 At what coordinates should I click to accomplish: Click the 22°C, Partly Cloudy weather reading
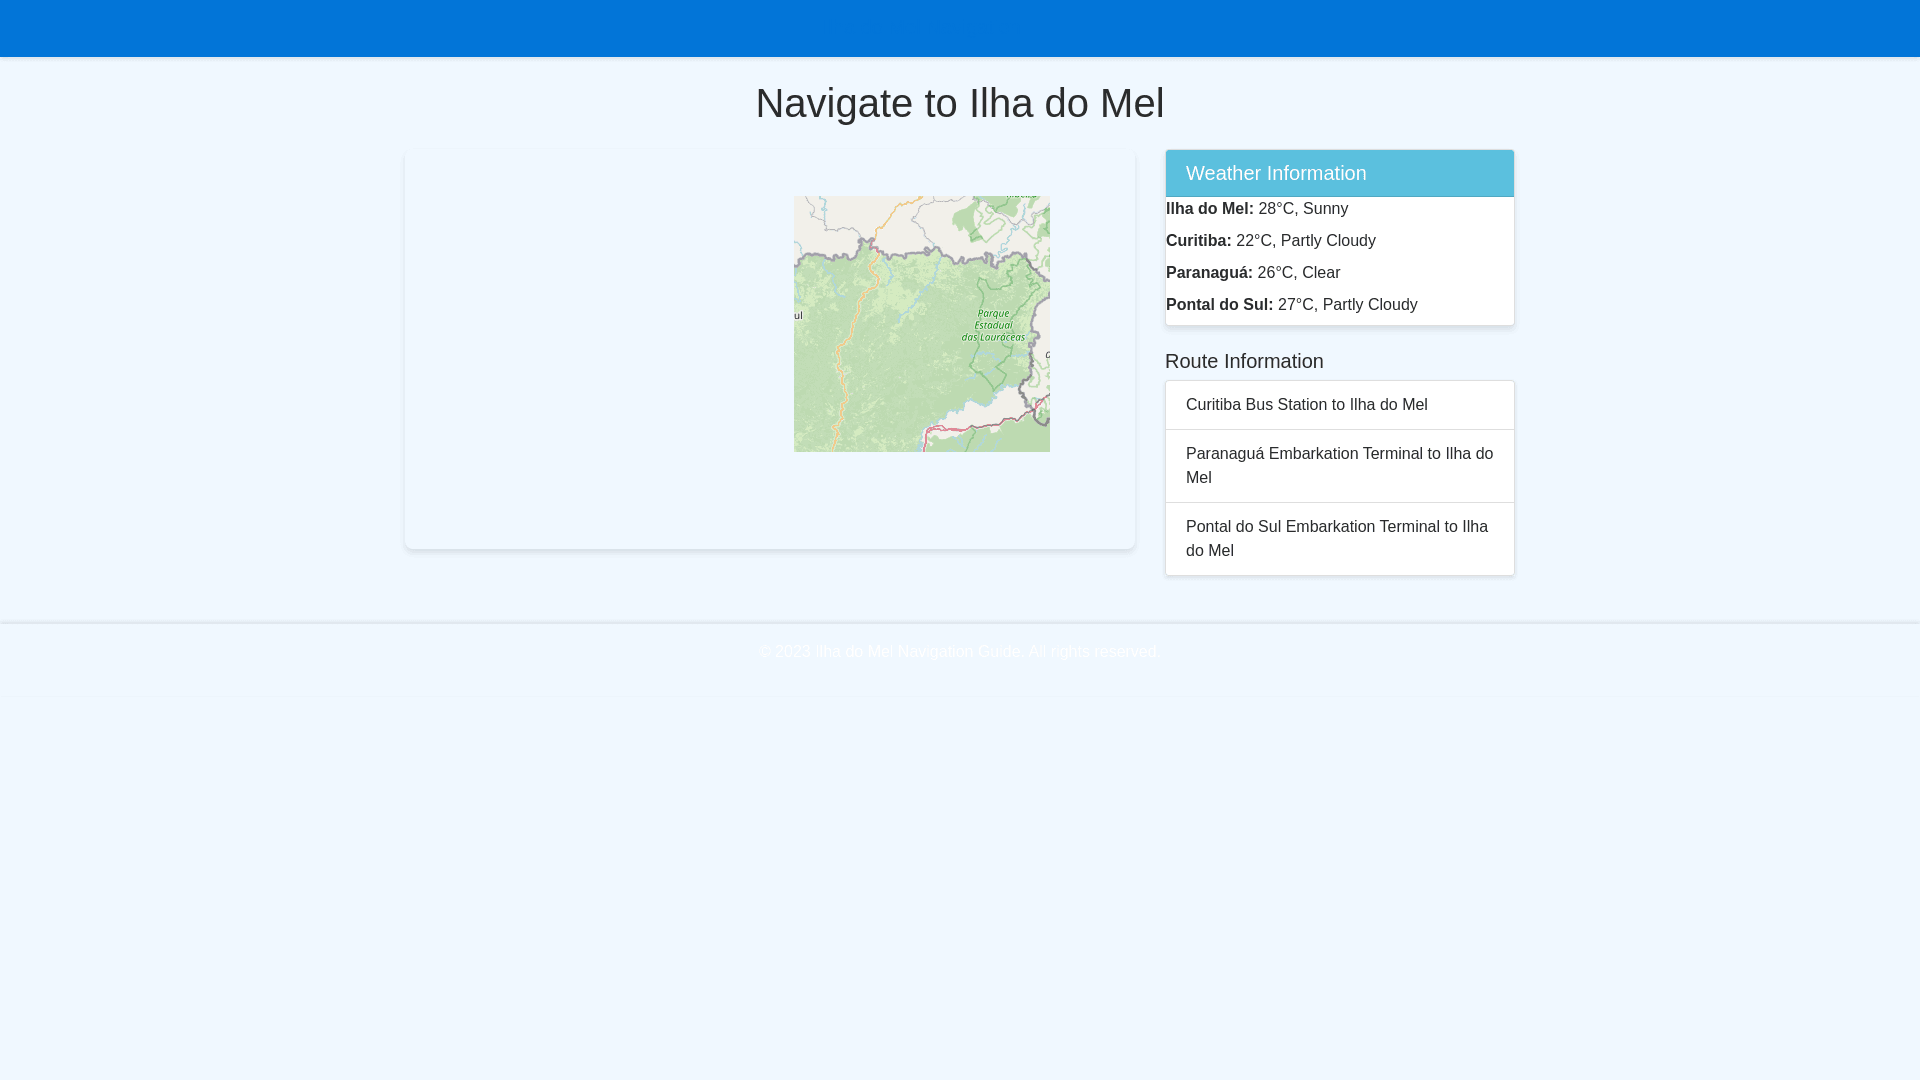(x=1305, y=241)
